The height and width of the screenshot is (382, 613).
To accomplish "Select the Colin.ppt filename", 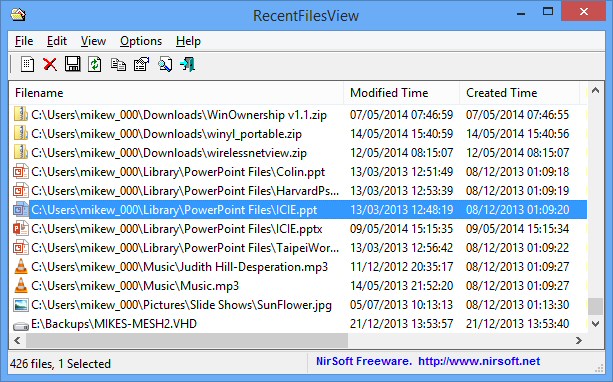I will [x=178, y=172].
